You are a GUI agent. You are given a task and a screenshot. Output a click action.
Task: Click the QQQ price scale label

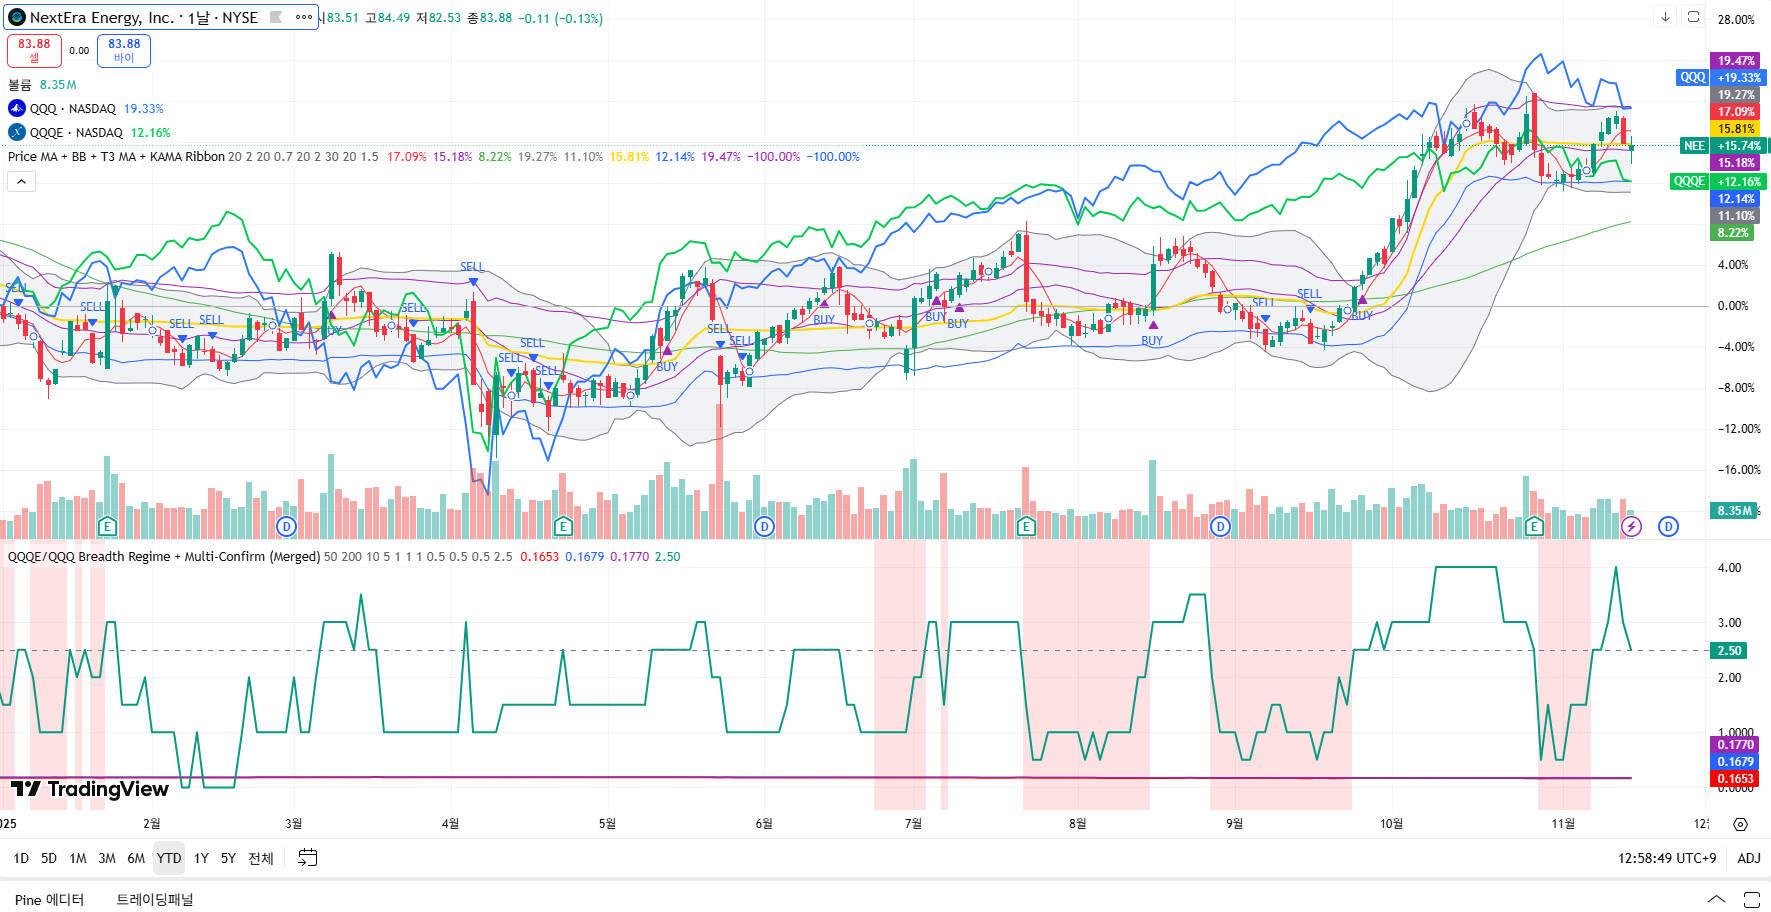point(1693,77)
